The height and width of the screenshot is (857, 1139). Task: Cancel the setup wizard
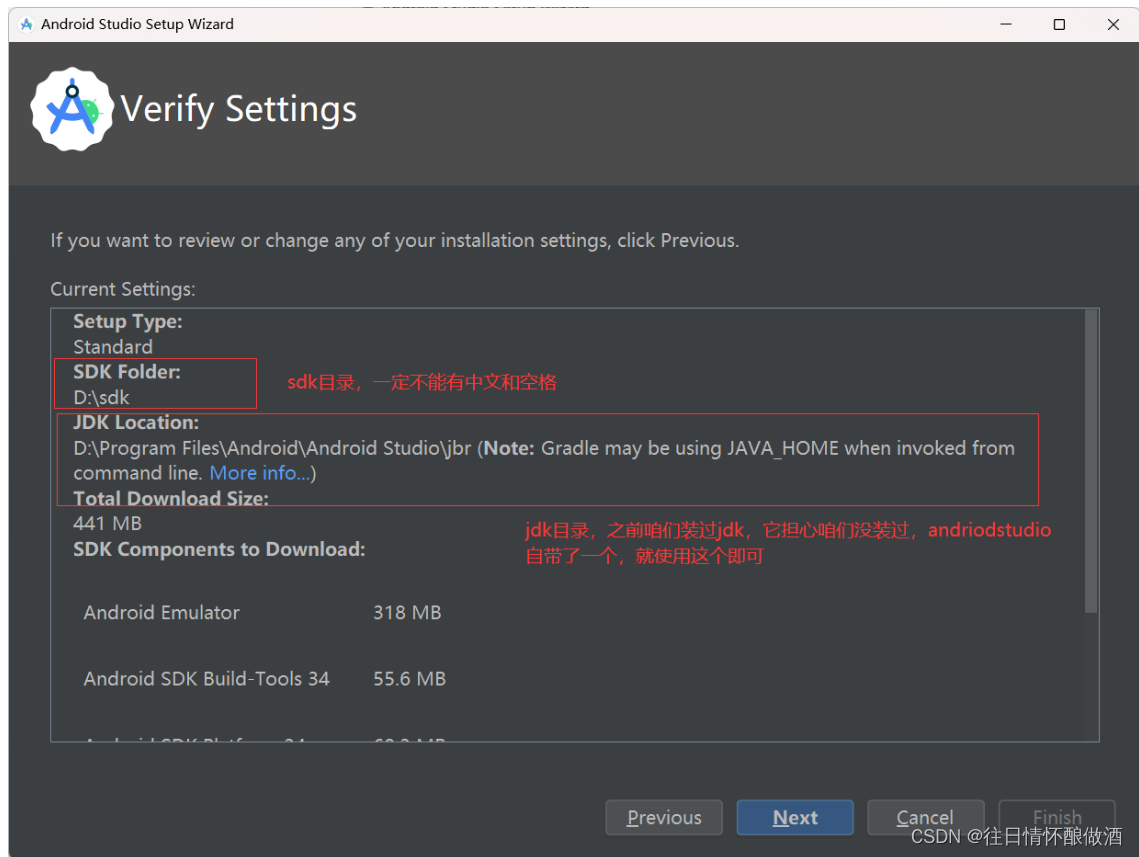click(x=925, y=818)
